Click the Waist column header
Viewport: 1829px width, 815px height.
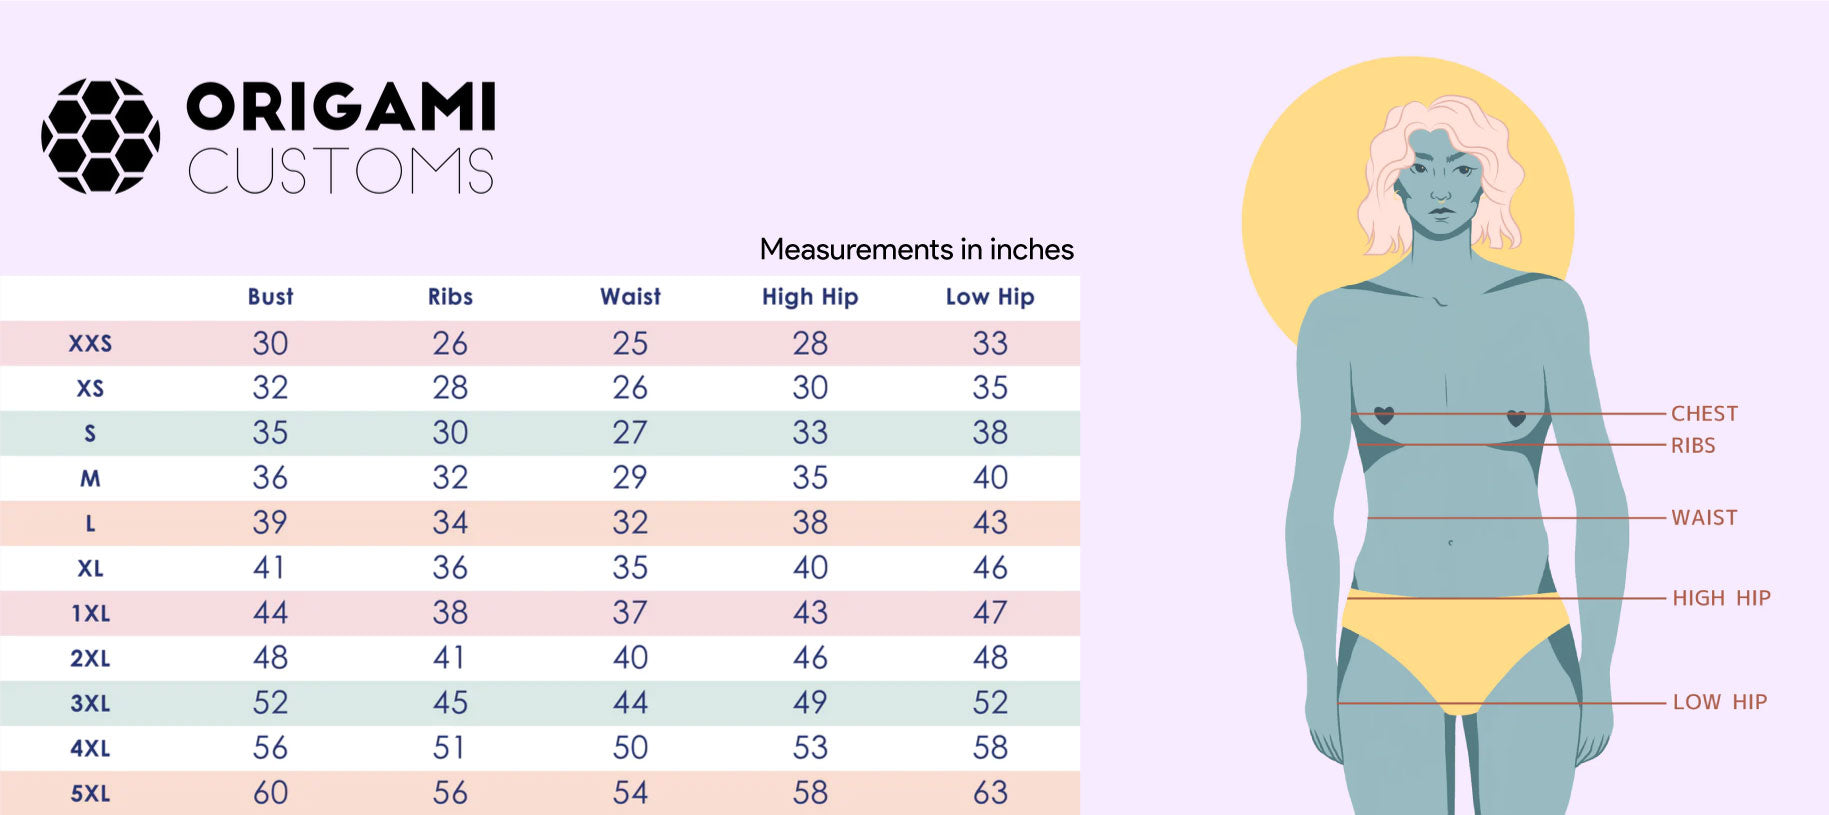point(630,297)
